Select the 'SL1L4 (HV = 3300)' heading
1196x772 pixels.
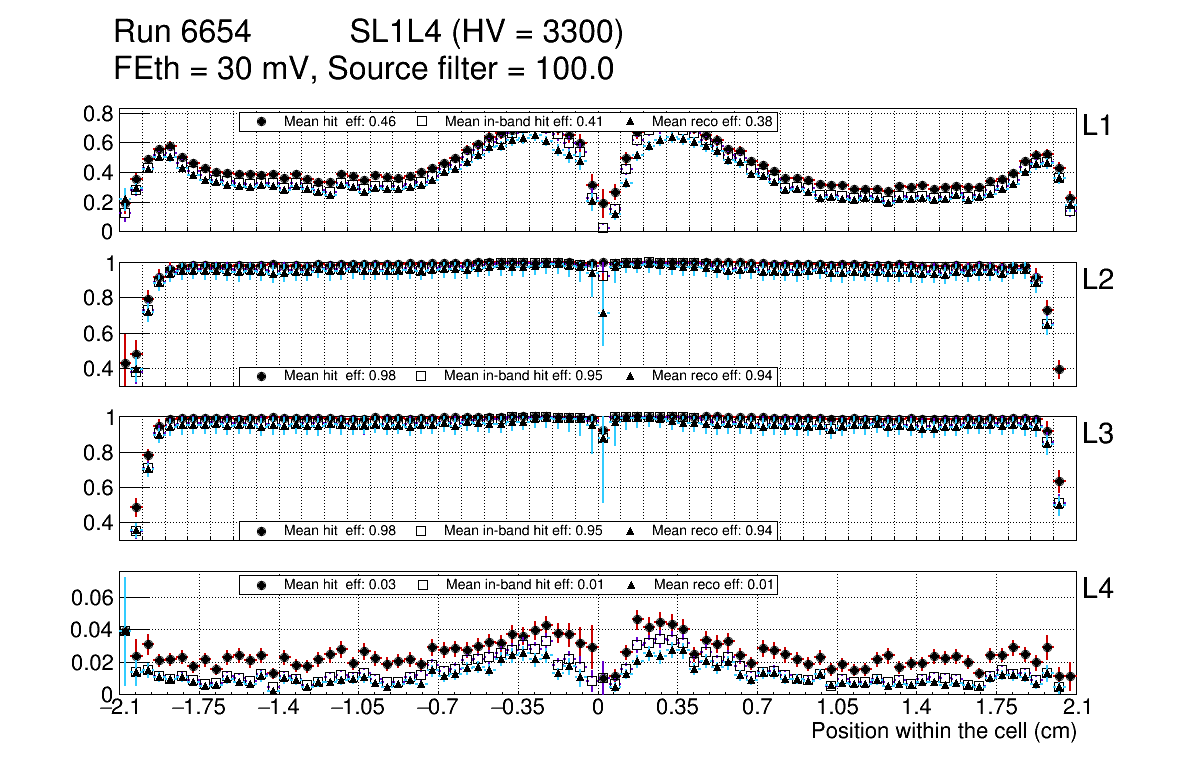tap(486, 33)
